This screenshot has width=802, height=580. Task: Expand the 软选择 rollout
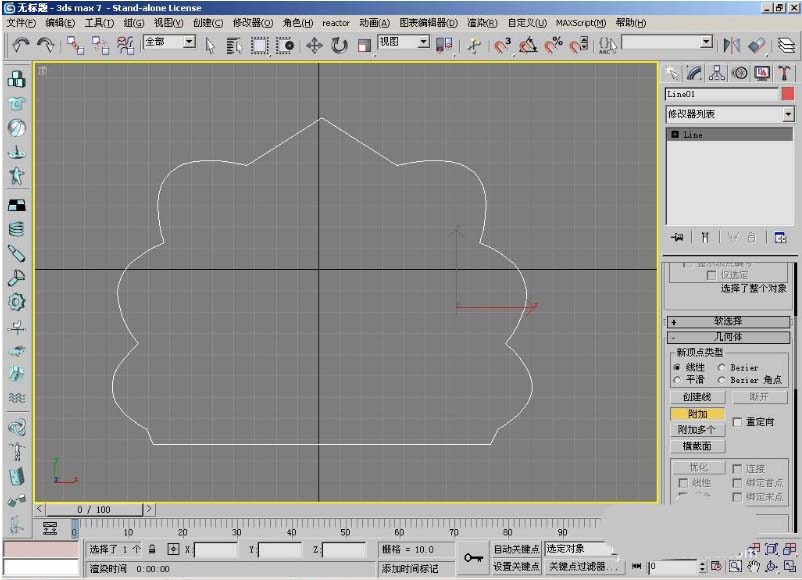(x=730, y=322)
